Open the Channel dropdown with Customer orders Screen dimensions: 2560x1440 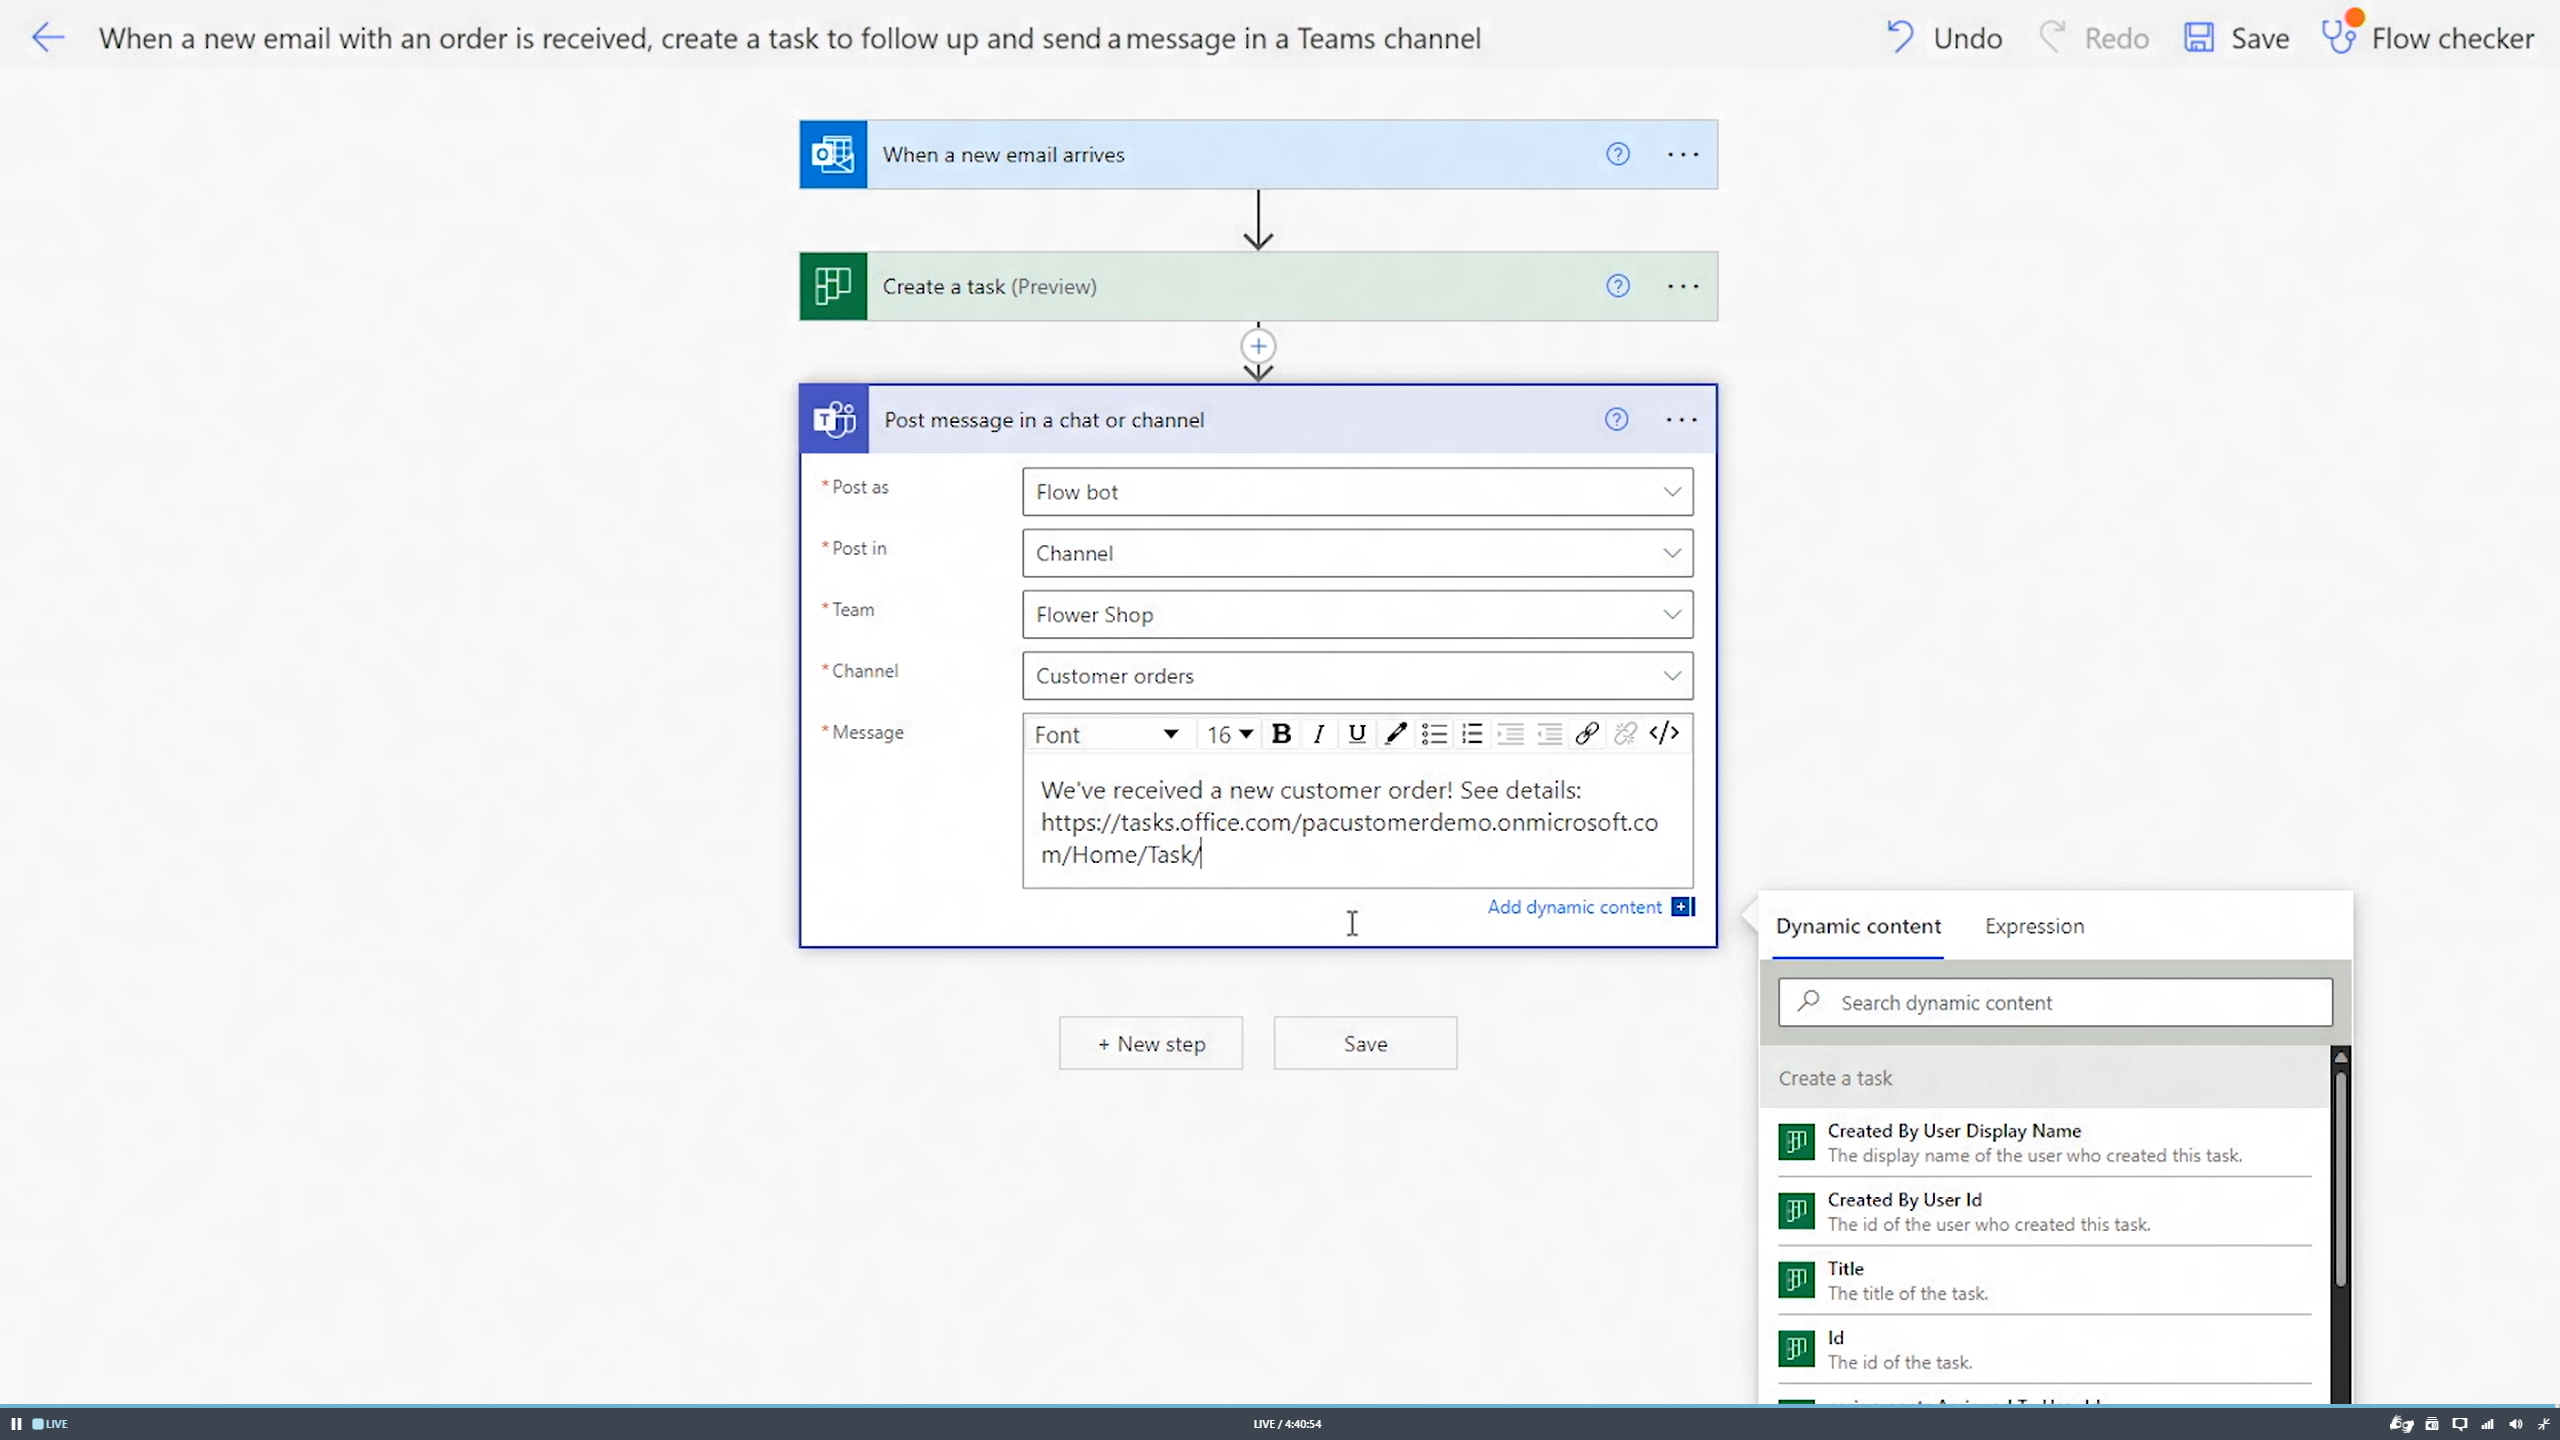pyautogui.click(x=1671, y=676)
